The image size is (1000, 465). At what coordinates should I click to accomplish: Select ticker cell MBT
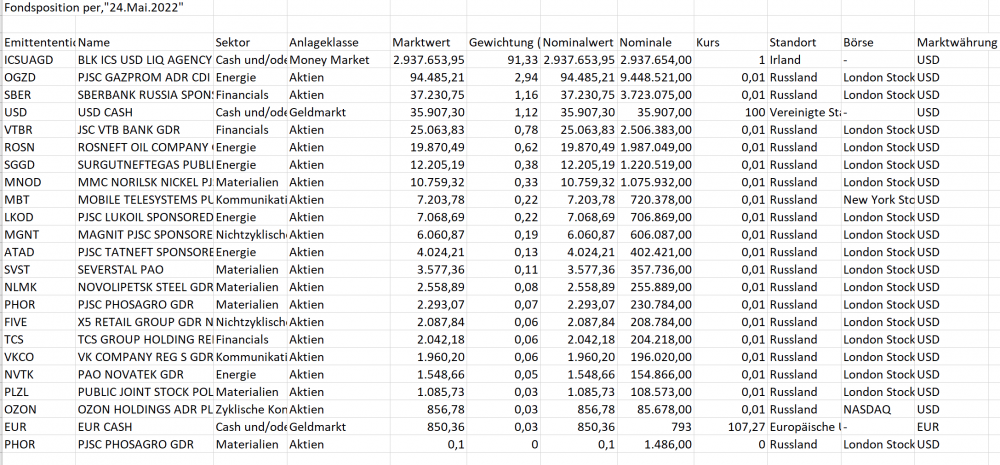click(x=39, y=200)
